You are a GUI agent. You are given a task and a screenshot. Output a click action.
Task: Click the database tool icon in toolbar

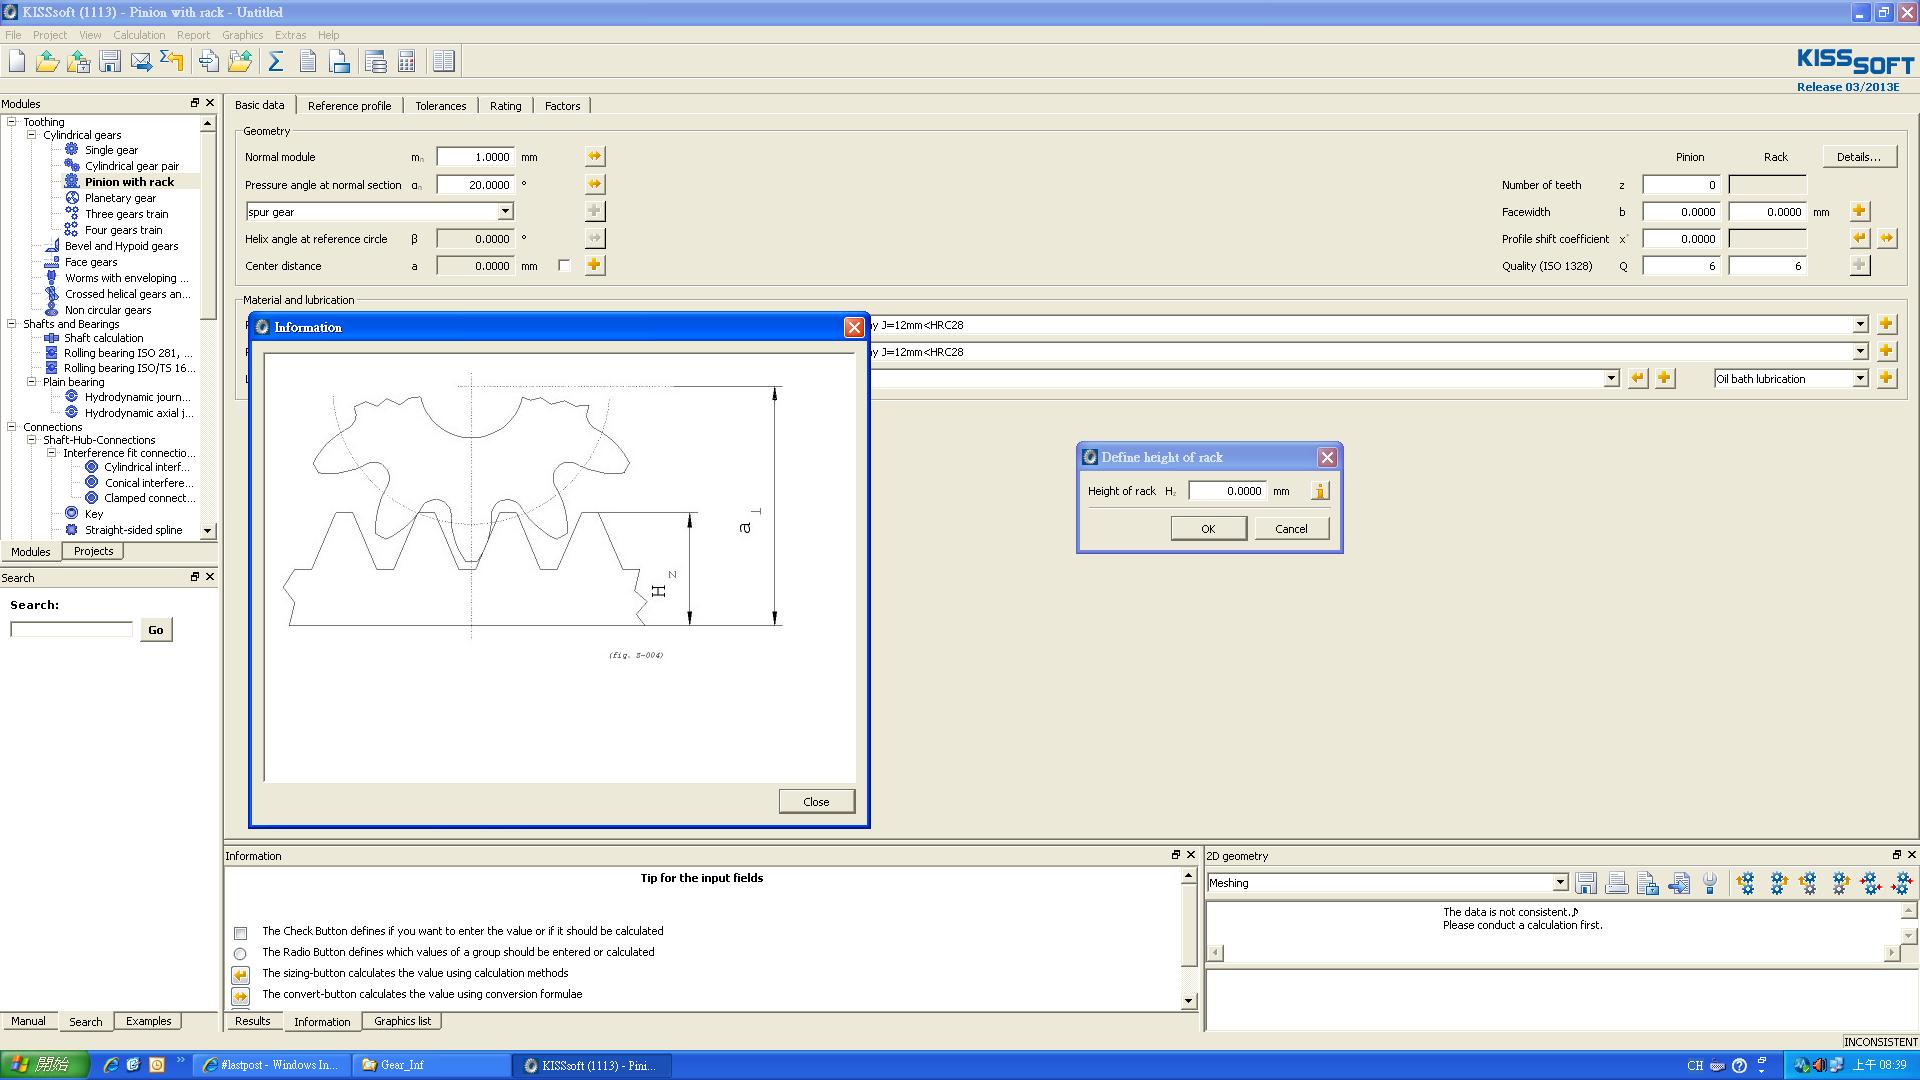tap(376, 62)
